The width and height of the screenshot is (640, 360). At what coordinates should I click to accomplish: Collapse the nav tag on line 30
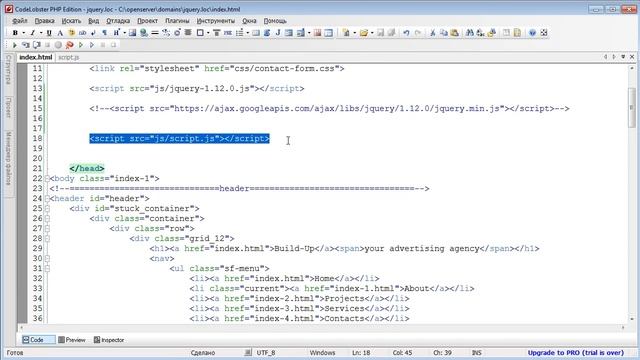point(47,258)
